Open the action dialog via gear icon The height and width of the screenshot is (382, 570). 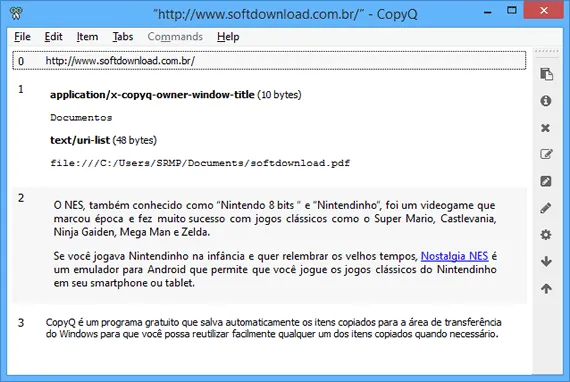pyautogui.click(x=546, y=235)
